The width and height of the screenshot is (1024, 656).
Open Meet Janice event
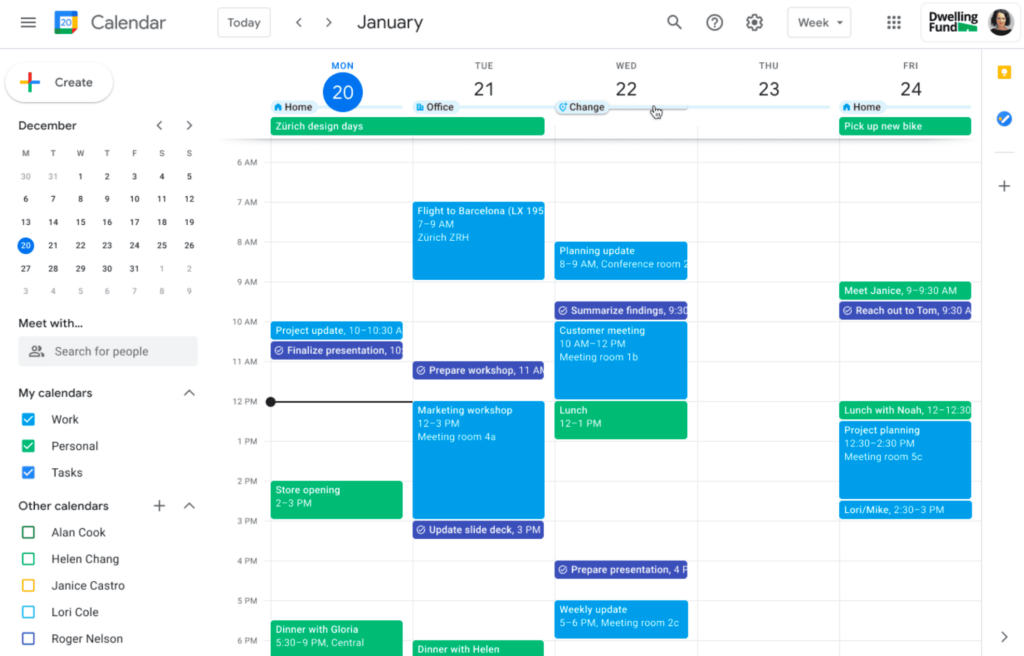(905, 291)
